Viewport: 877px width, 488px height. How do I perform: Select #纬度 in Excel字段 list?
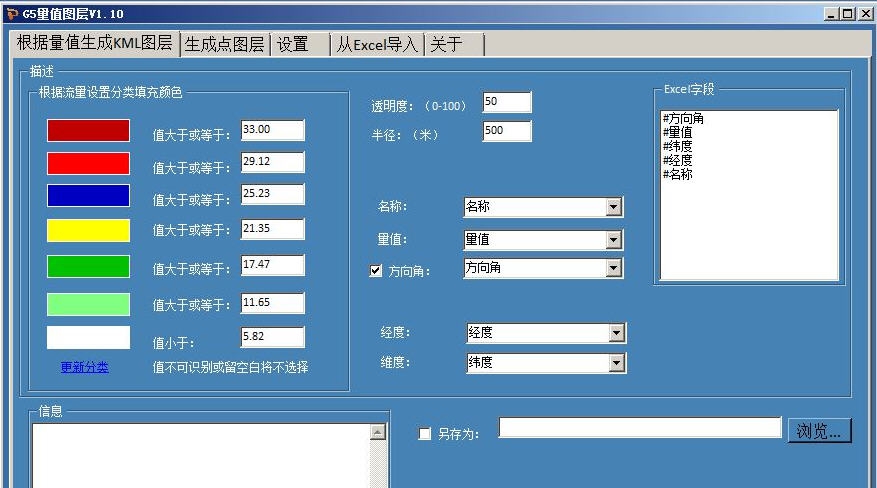[677, 146]
